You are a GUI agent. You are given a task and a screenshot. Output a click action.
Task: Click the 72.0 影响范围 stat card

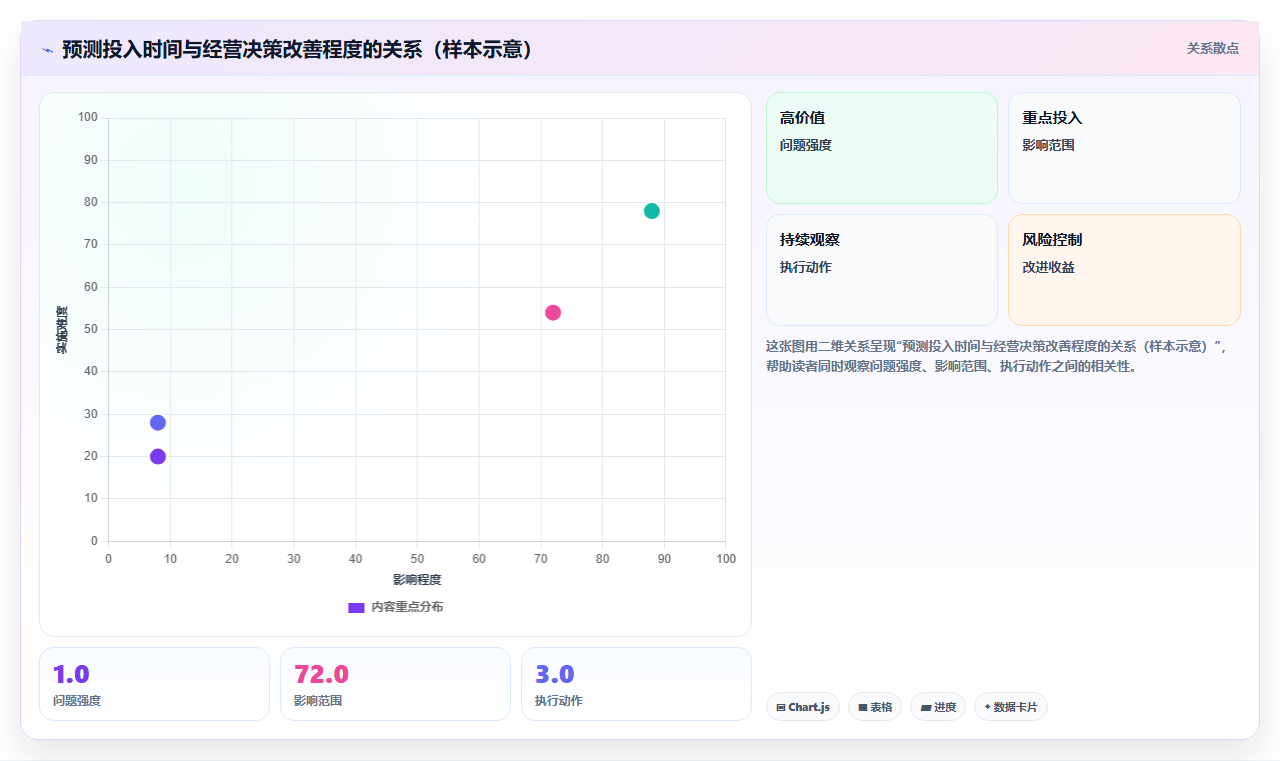395,684
